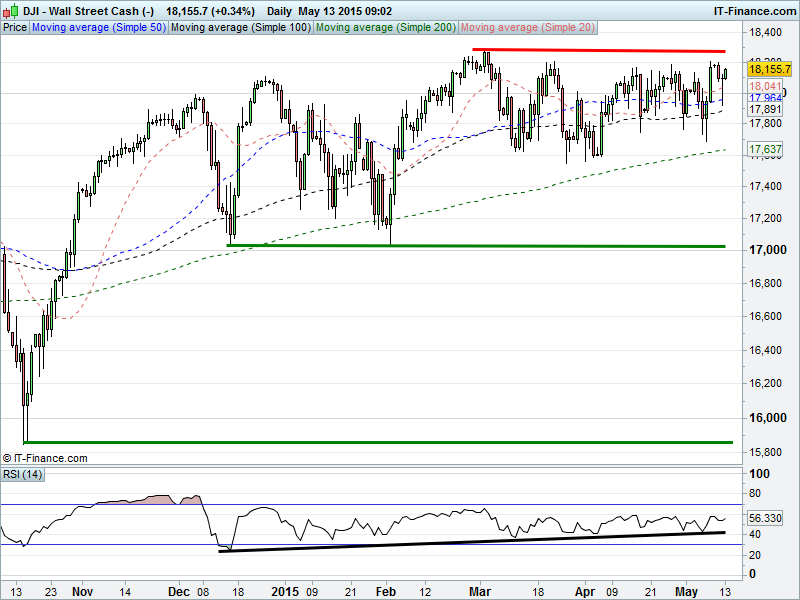Click the 2015 label on the time axis

(284, 591)
